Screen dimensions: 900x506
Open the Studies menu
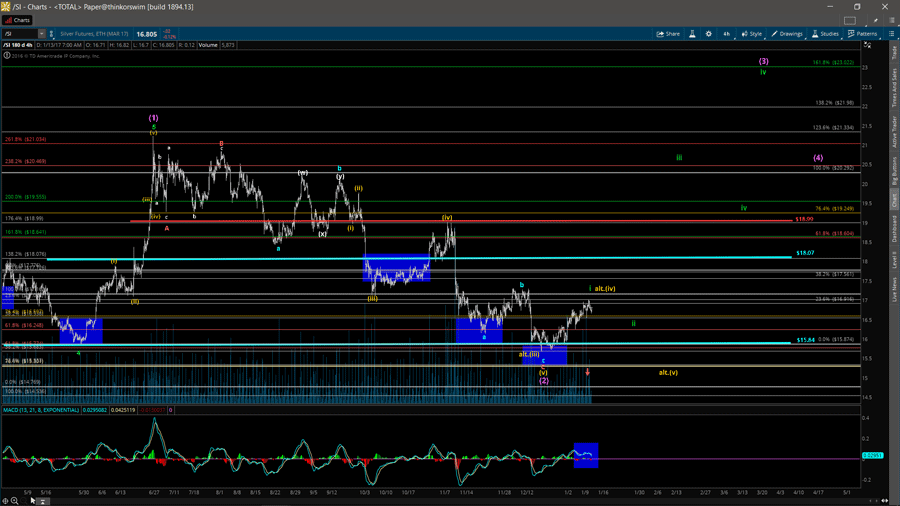pyautogui.click(x=826, y=34)
